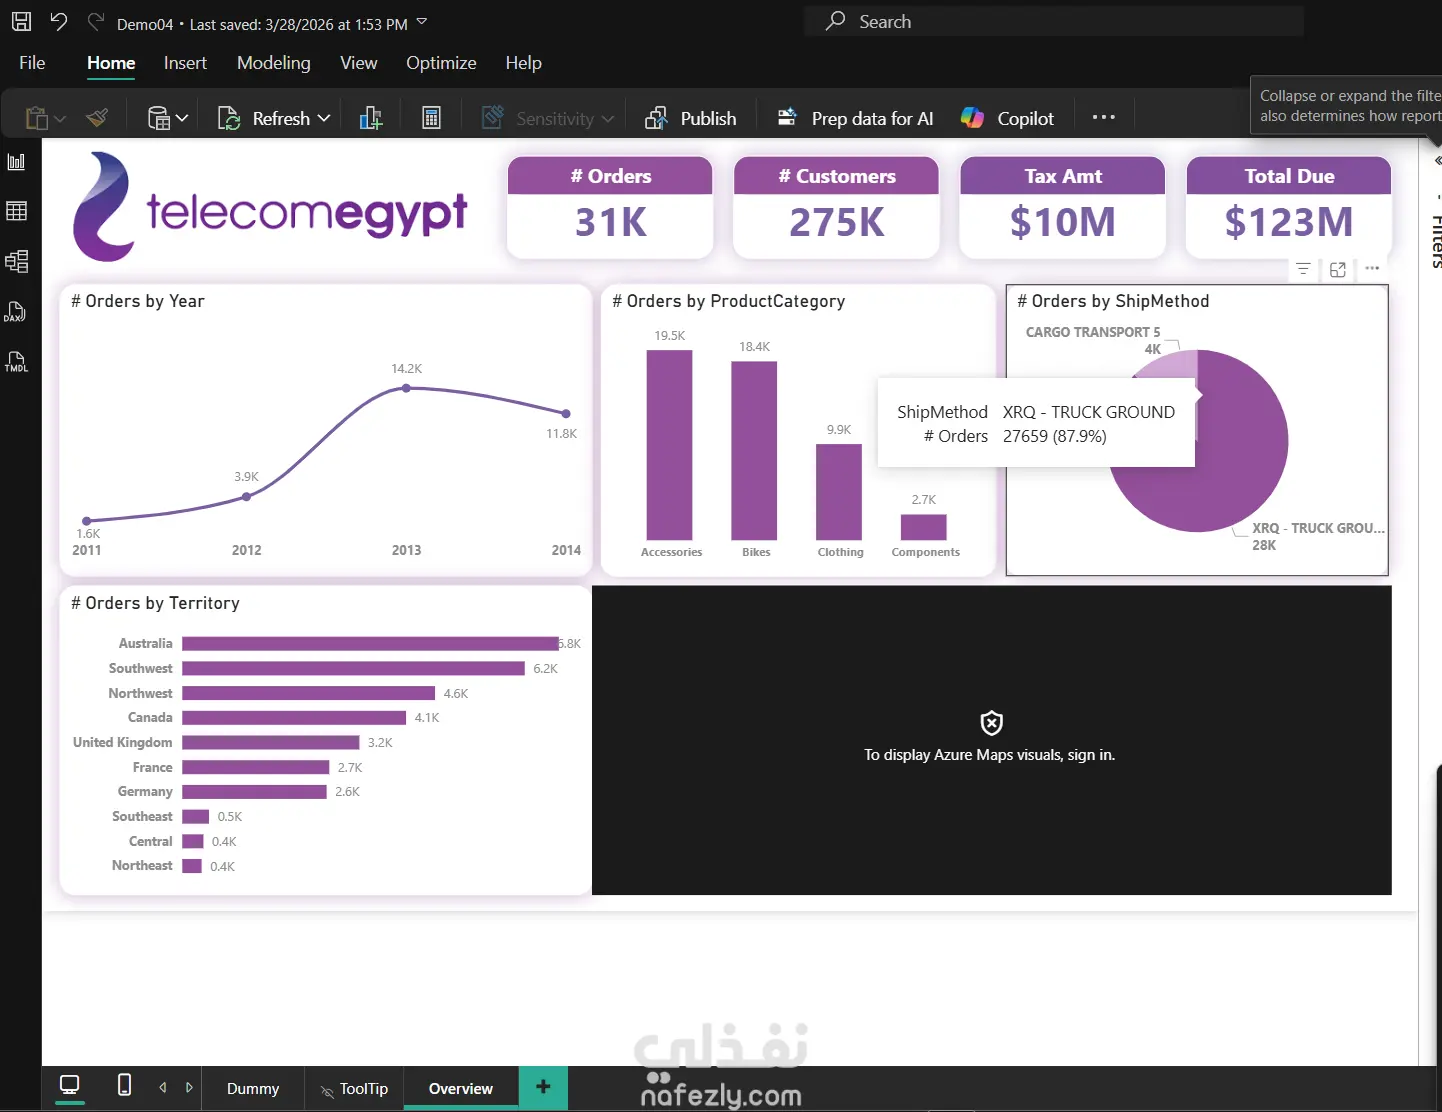Switch to the ToolTip page tab
The height and width of the screenshot is (1112, 1442).
pos(354,1089)
